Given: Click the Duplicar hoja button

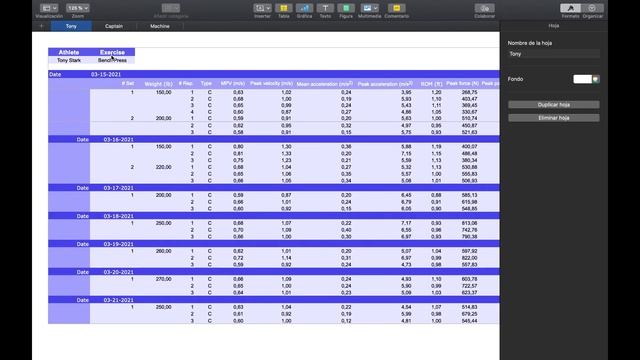Looking at the screenshot, I should [553, 105].
